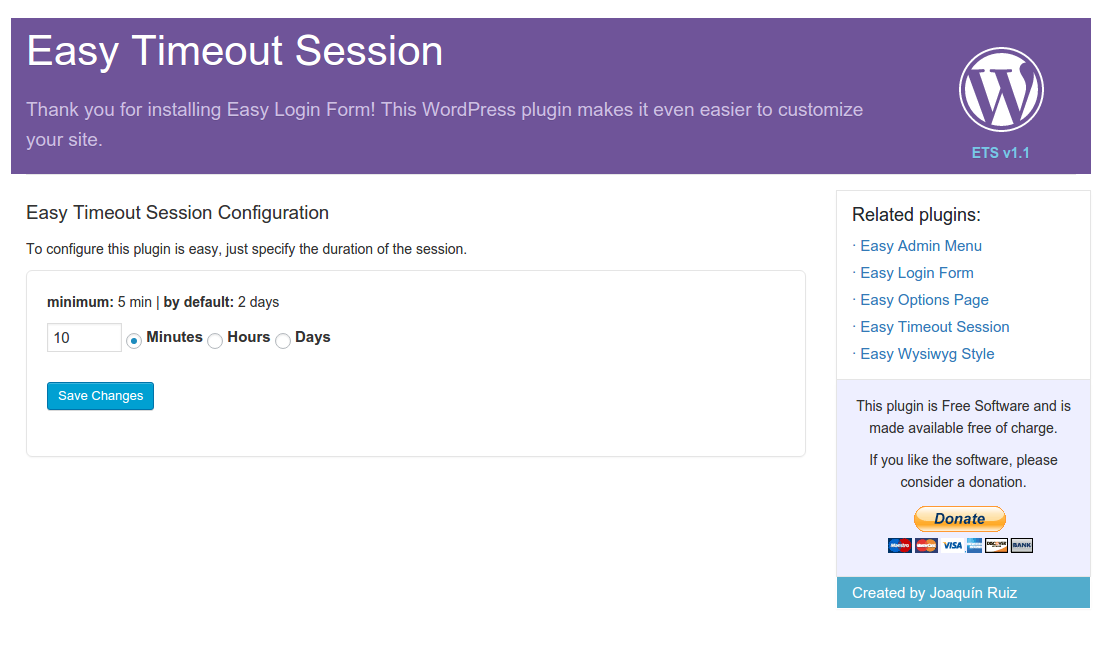Click the MasterCard card icon
Screen dimensions: 1120x662
point(926,546)
